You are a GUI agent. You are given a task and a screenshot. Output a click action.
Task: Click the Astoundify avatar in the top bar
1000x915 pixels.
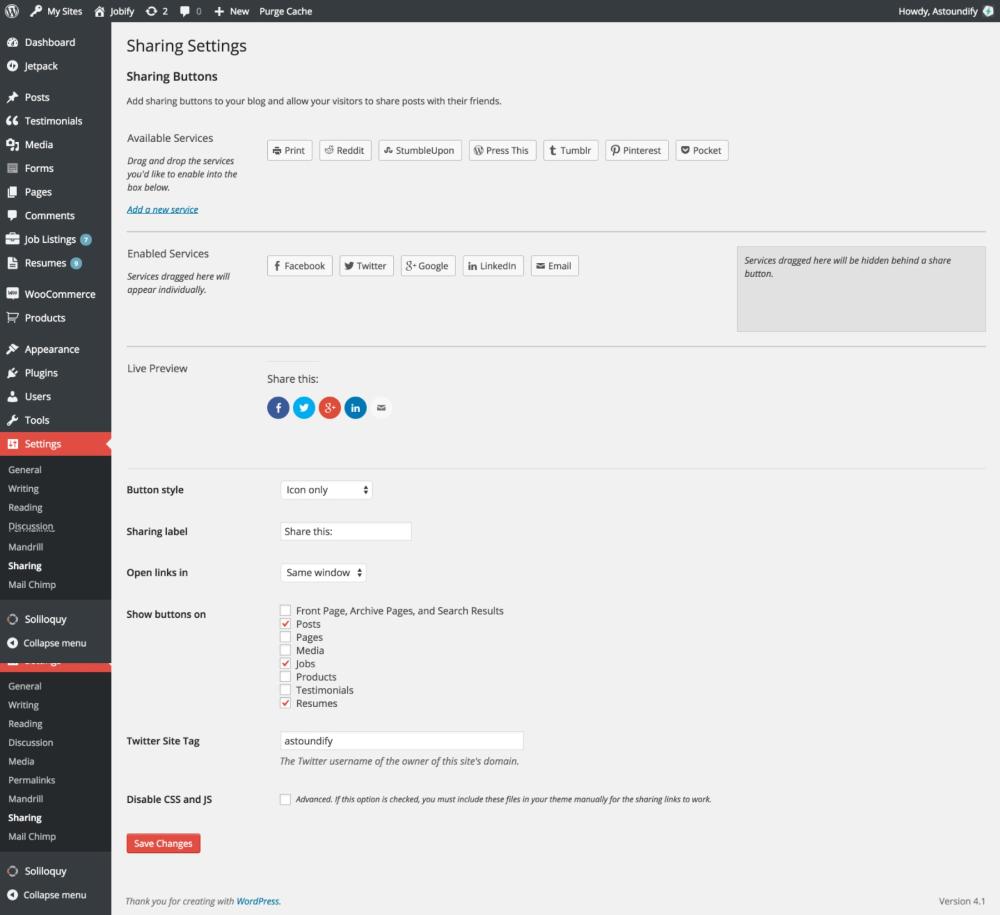[988, 11]
